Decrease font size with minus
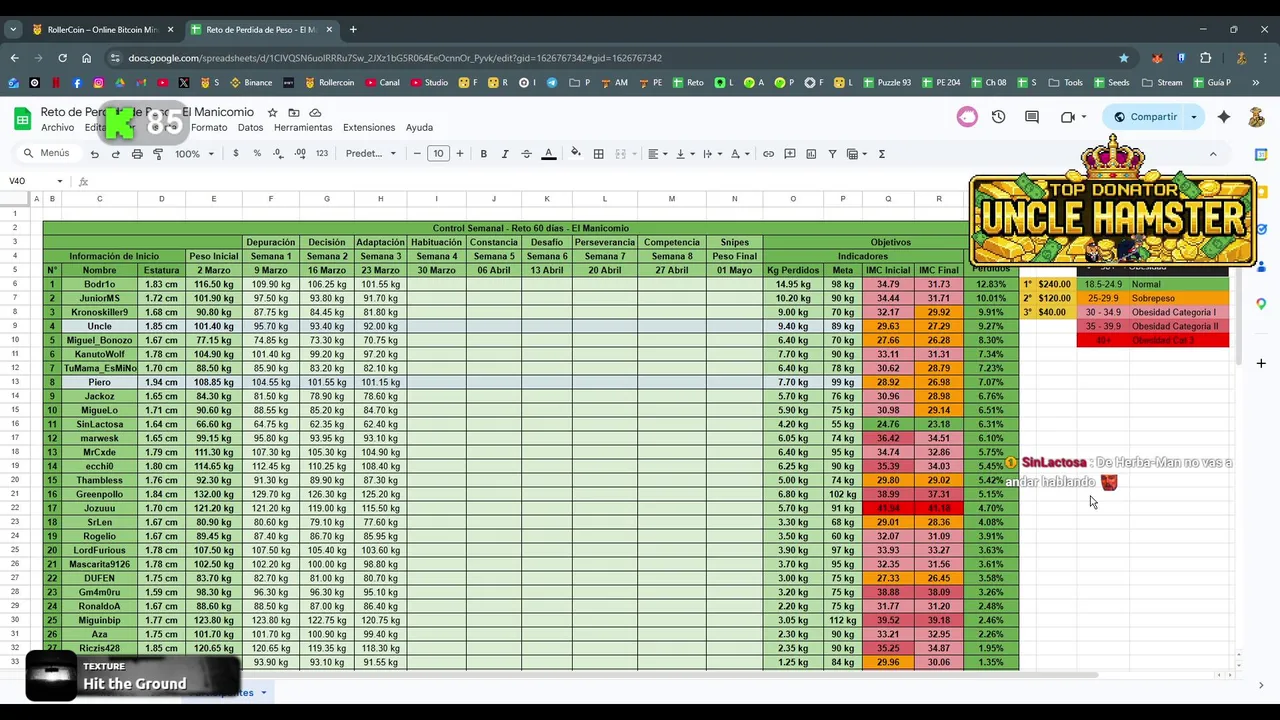Screen dimensions: 1280x720 [417, 154]
